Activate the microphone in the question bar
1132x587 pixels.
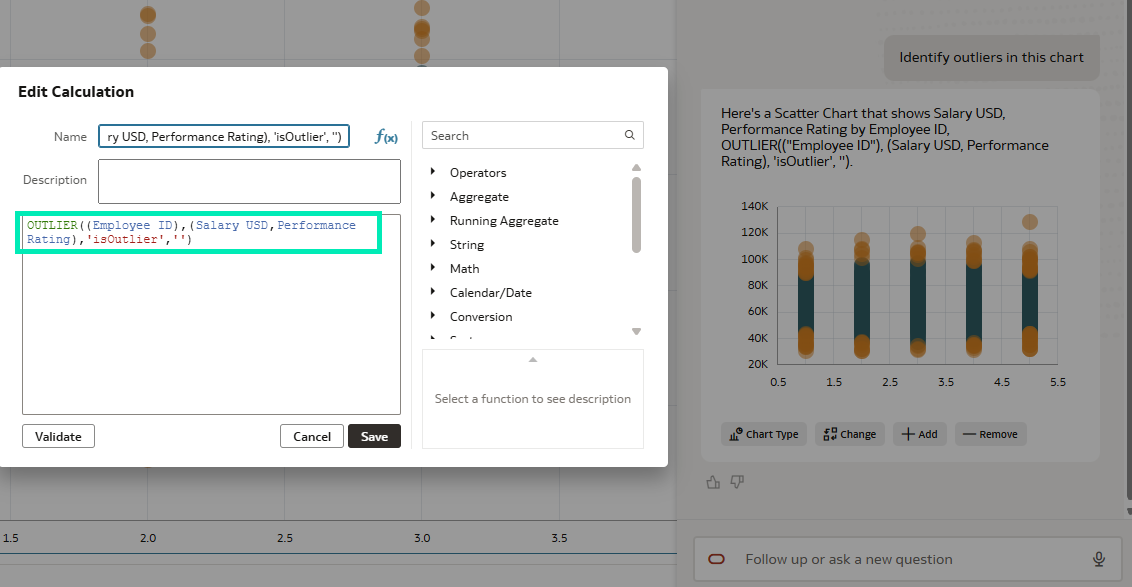tap(1098, 559)
